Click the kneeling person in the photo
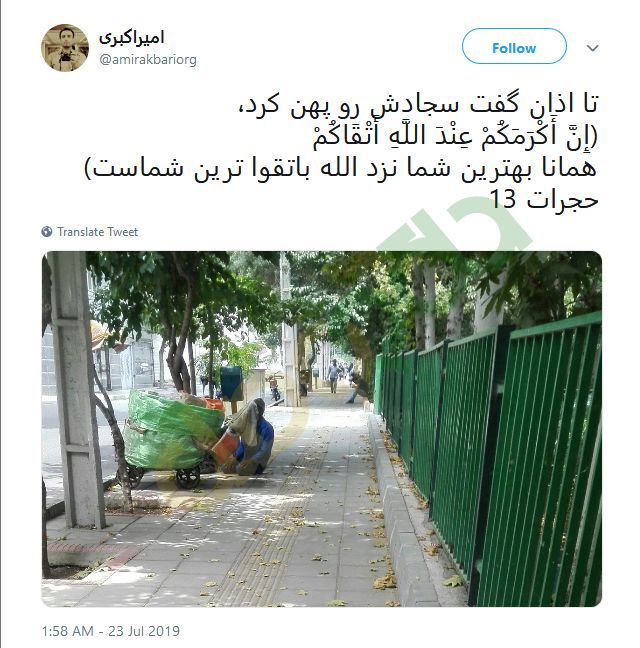The height and width of the screenshot is (648, 640). pos(252,438)
